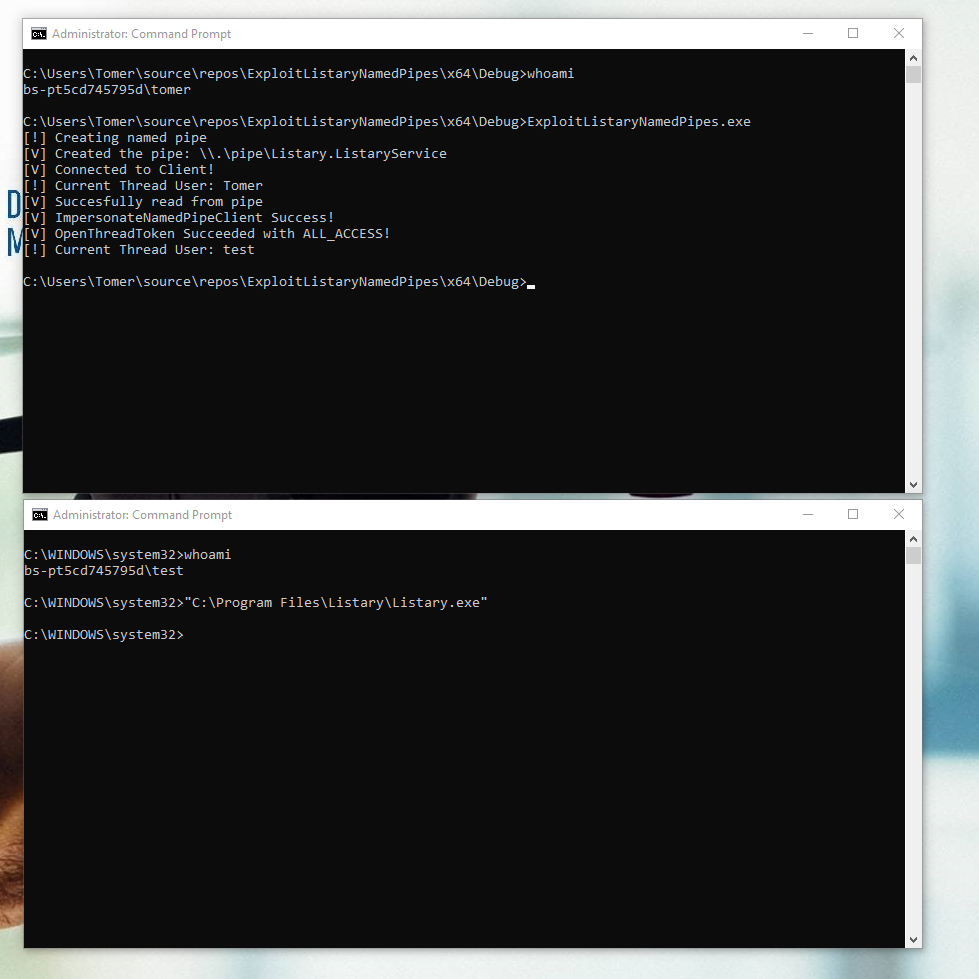Click the 'C:\WINDOWS\system32>whoami' line in bottom window
Image resolution: width=979 pixels, height=979 pixels.
(x=127, y=554)
